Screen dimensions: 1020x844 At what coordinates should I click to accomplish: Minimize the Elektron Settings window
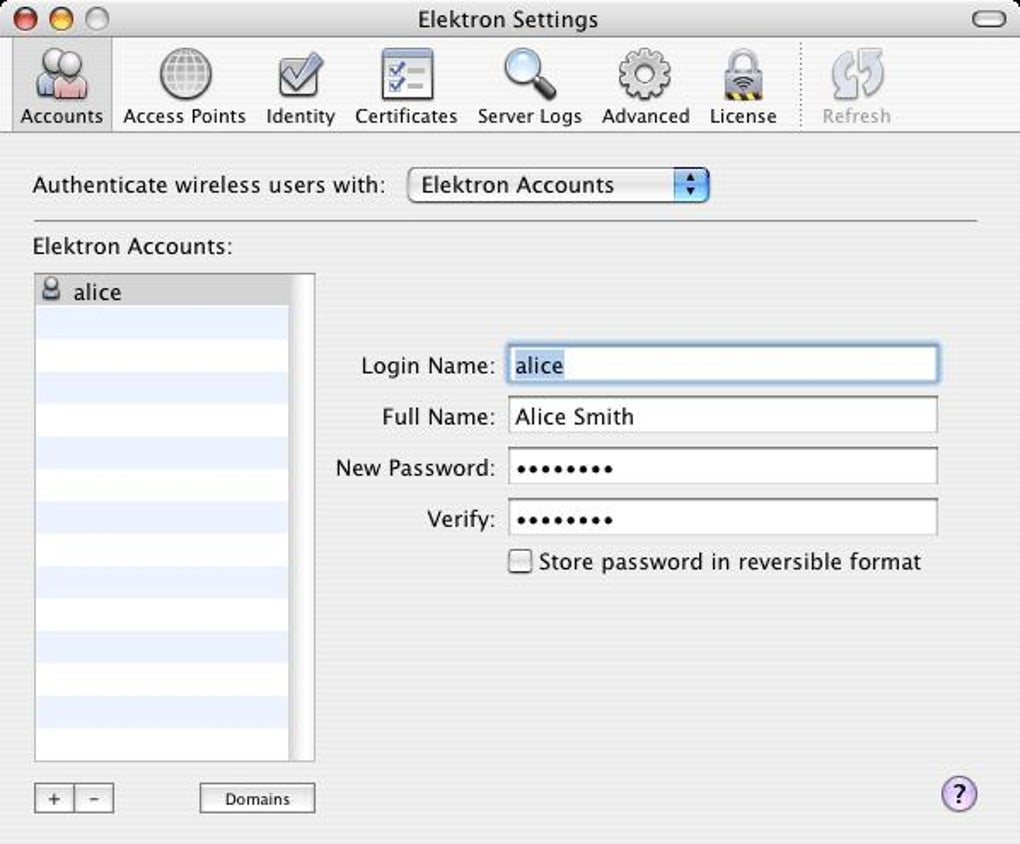[62, 19]
